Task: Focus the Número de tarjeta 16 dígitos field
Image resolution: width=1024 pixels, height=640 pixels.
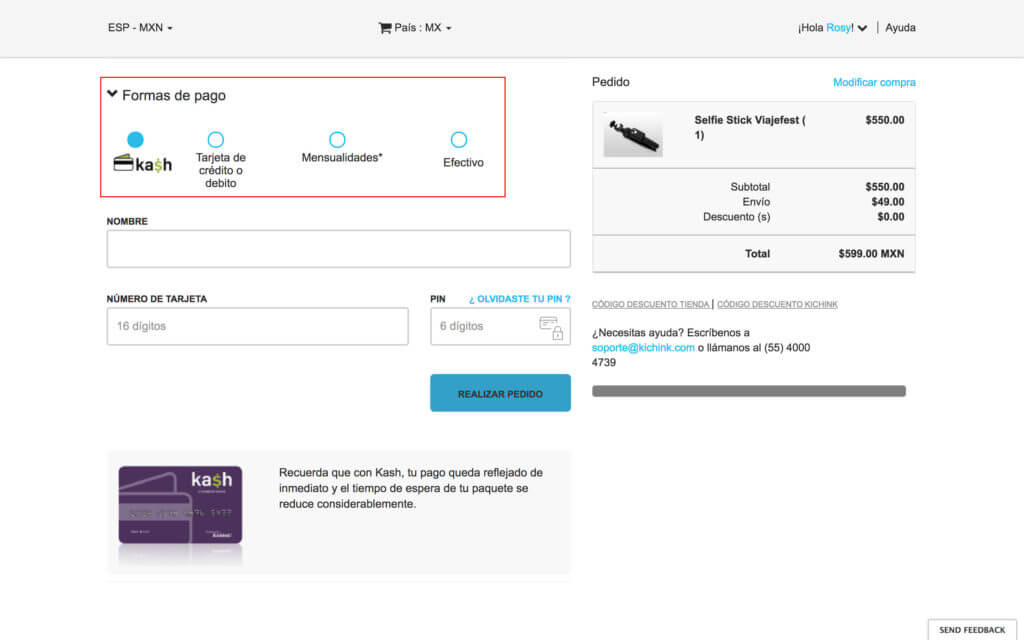Action: [257, 326]
